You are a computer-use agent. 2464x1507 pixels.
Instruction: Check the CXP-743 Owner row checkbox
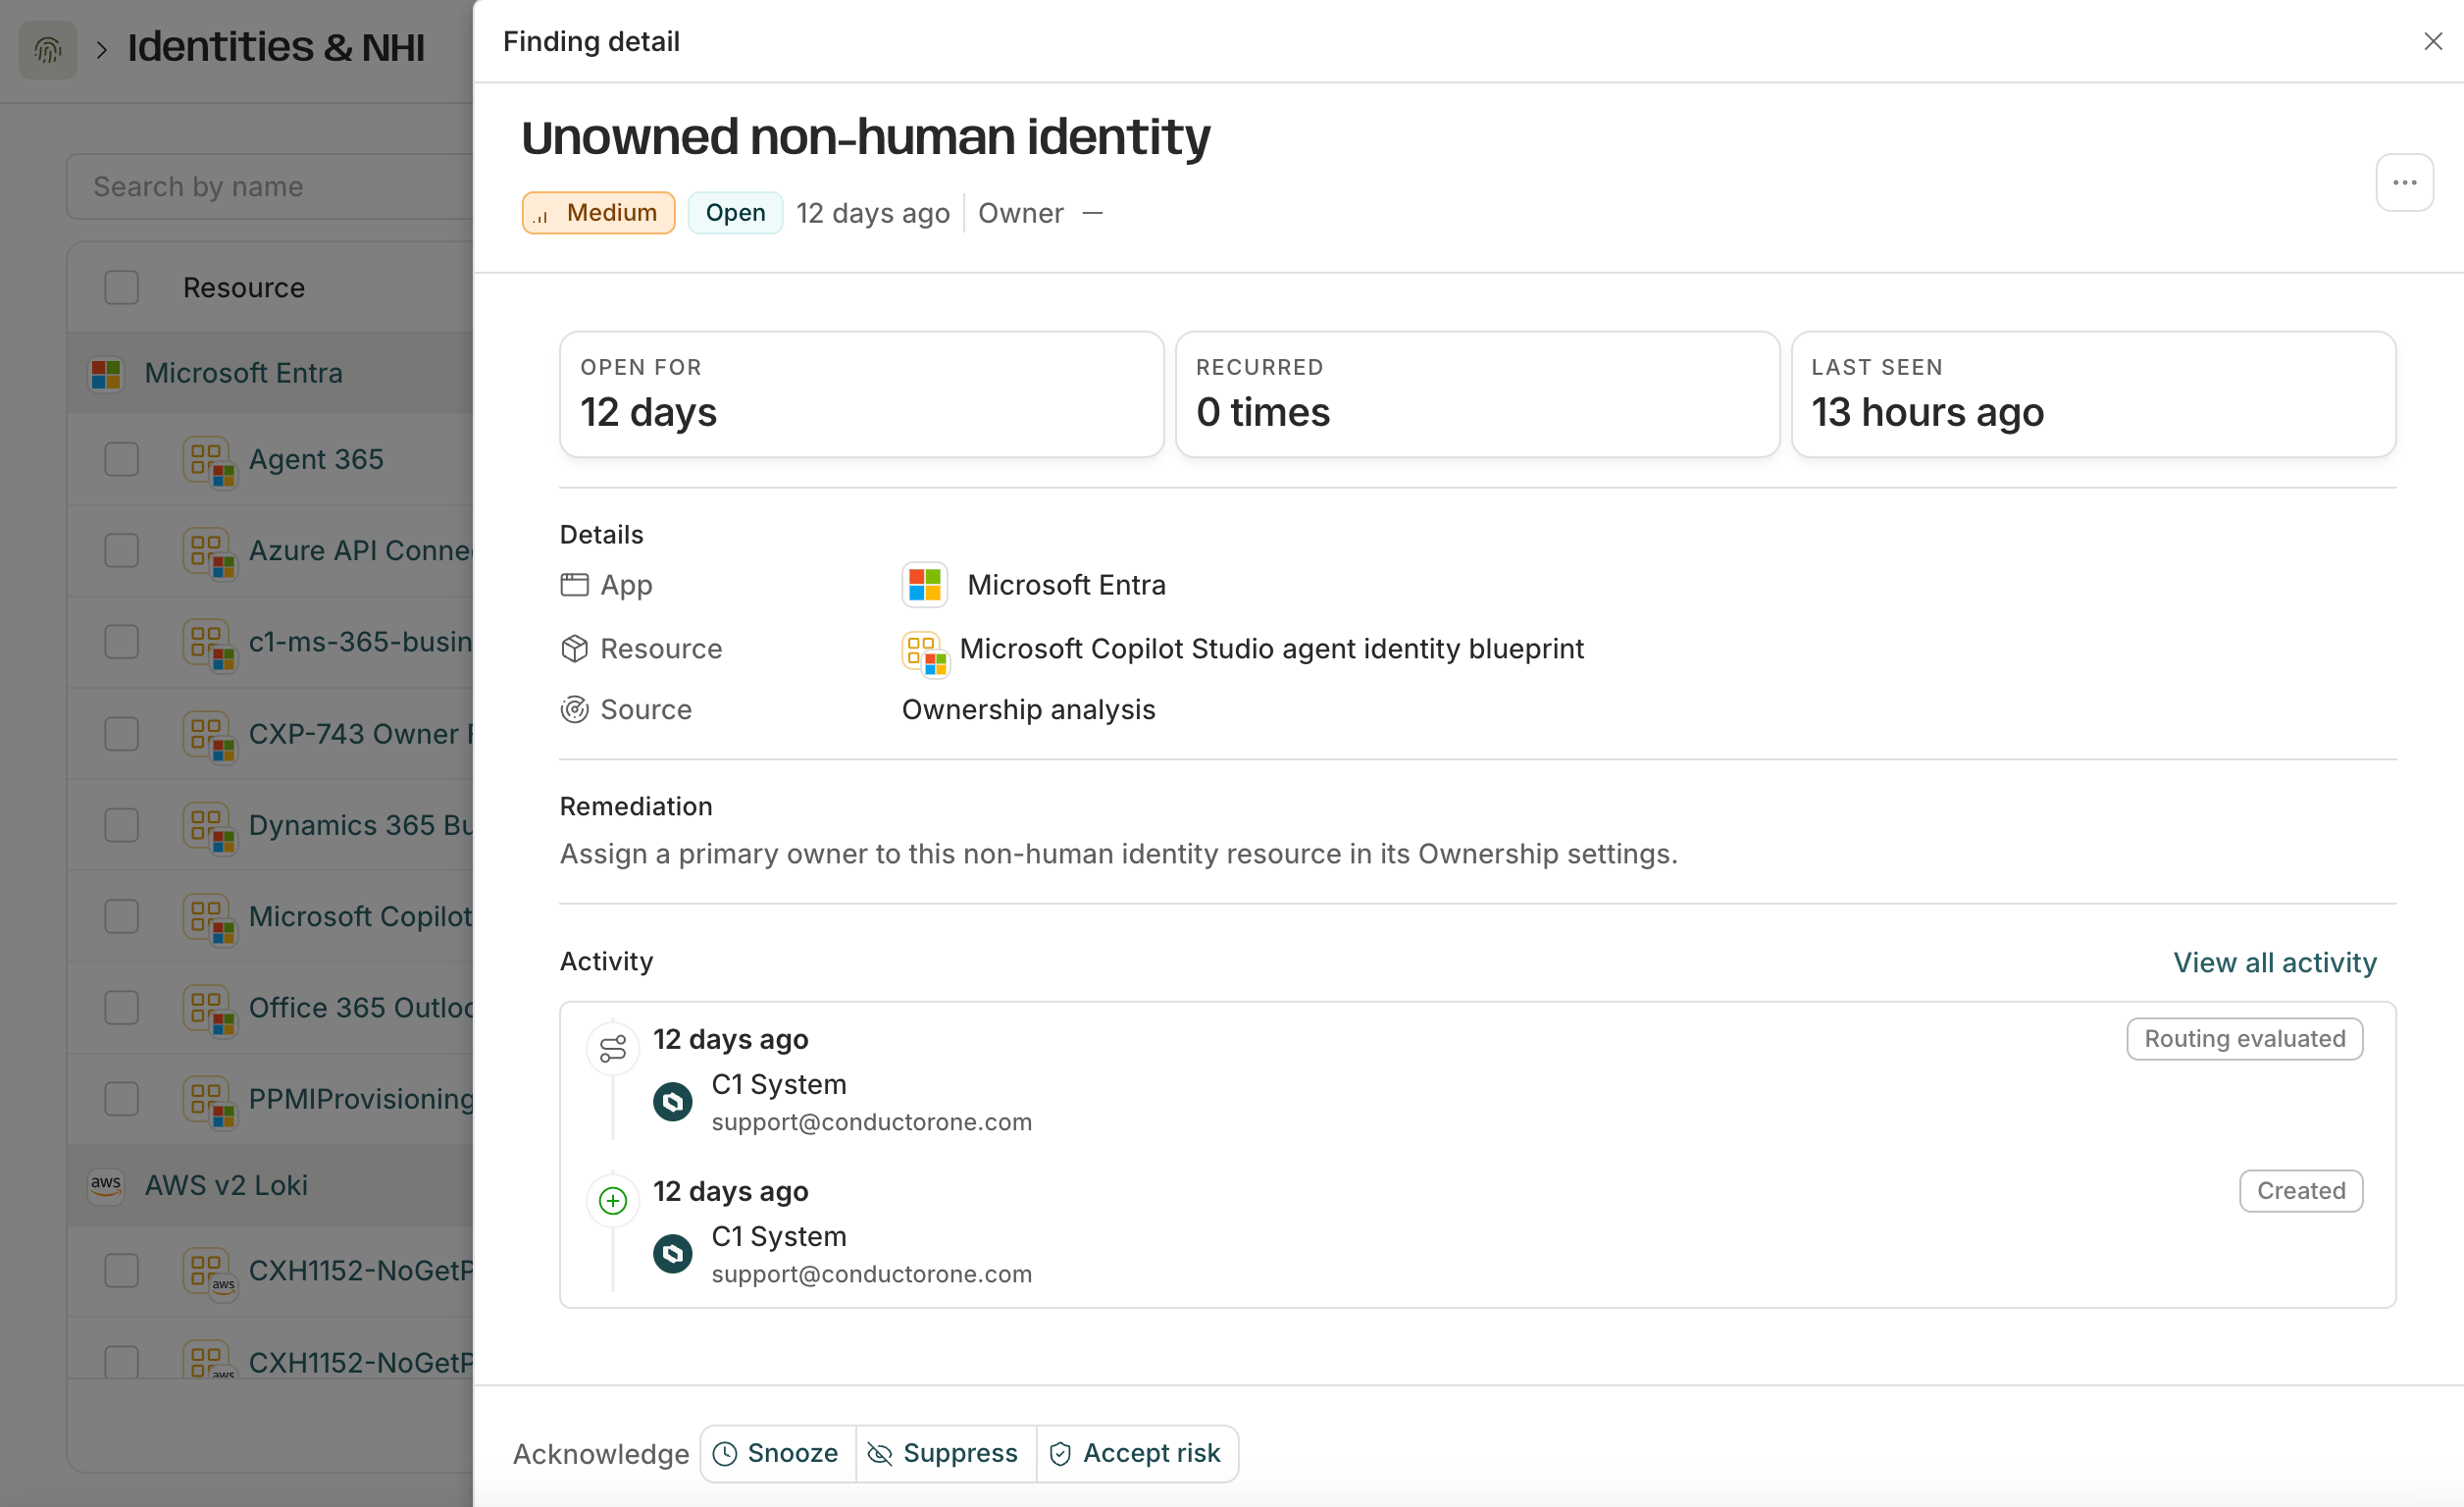click(x=122, y=734)
